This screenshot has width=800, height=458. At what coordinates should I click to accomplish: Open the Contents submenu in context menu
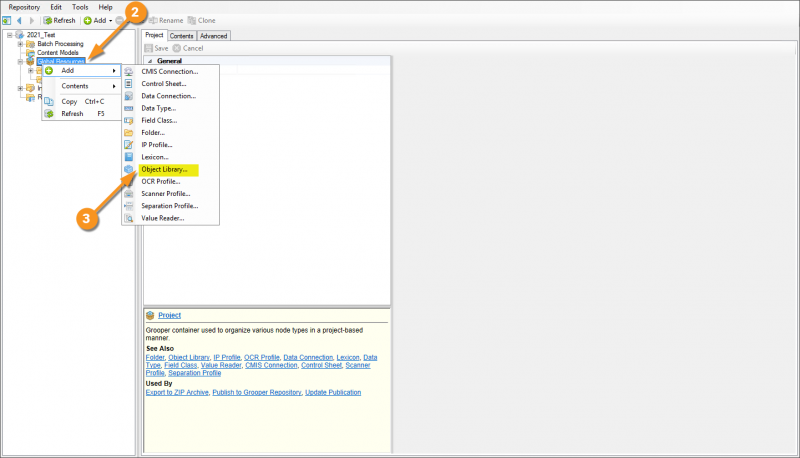coord(82,86)
